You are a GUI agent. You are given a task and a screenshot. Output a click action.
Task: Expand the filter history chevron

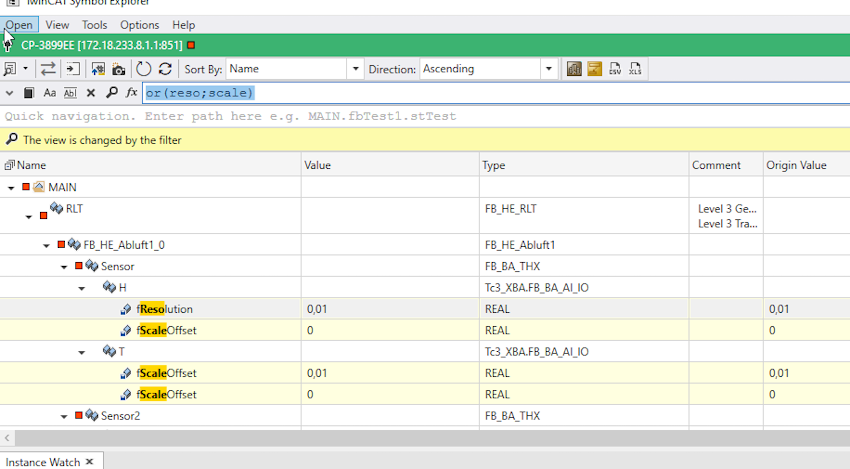pos(9,93)
